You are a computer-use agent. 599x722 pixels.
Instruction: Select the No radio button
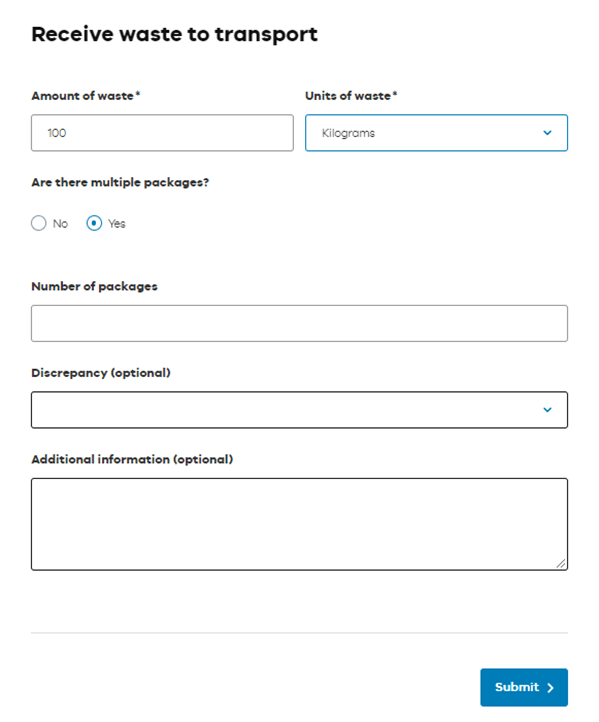(39, 223)
